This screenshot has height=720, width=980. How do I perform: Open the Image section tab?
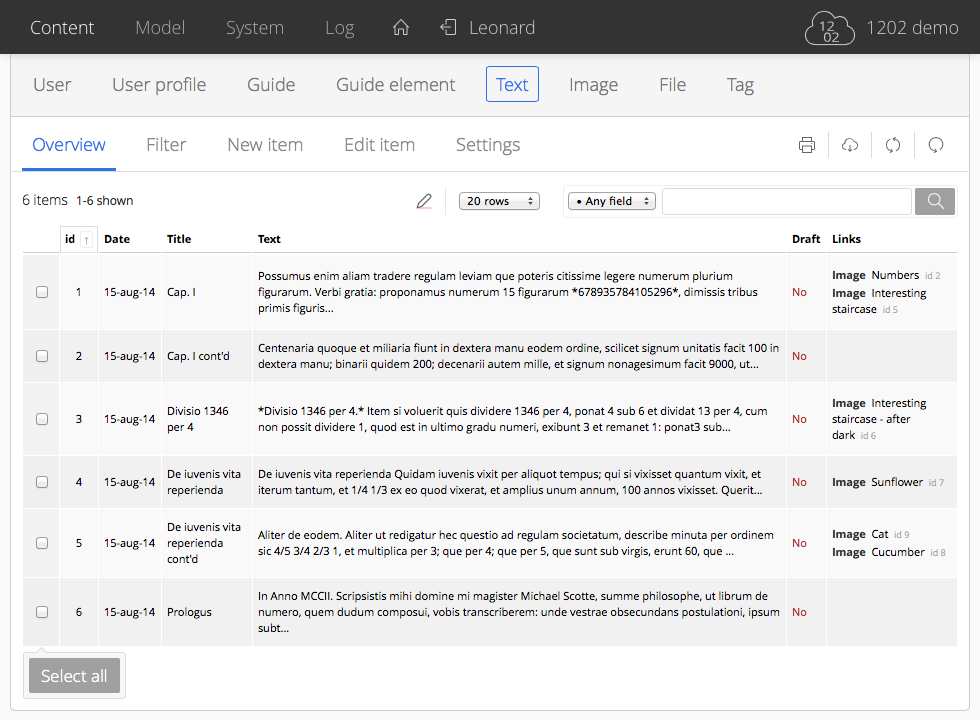click(593, 85)
